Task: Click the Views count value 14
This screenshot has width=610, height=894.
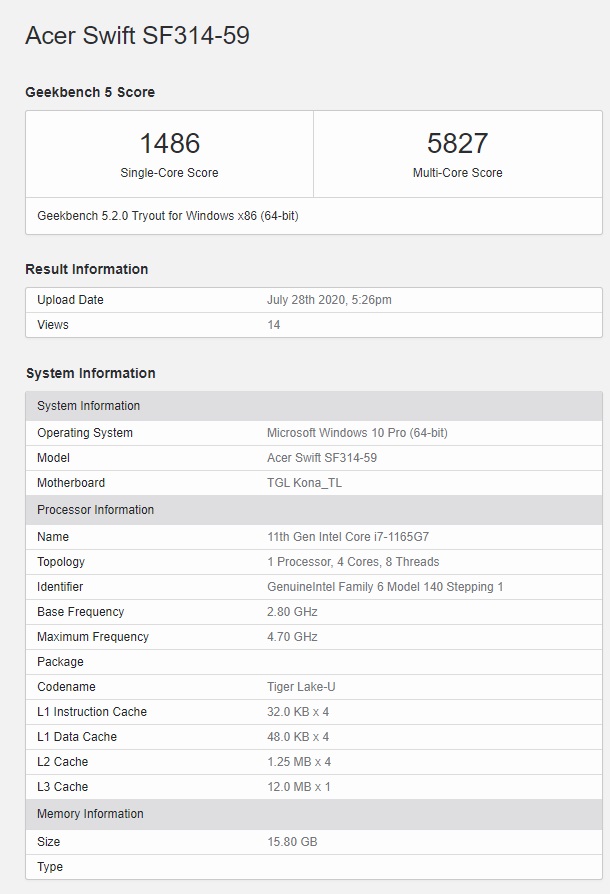Action: [274, 325]
